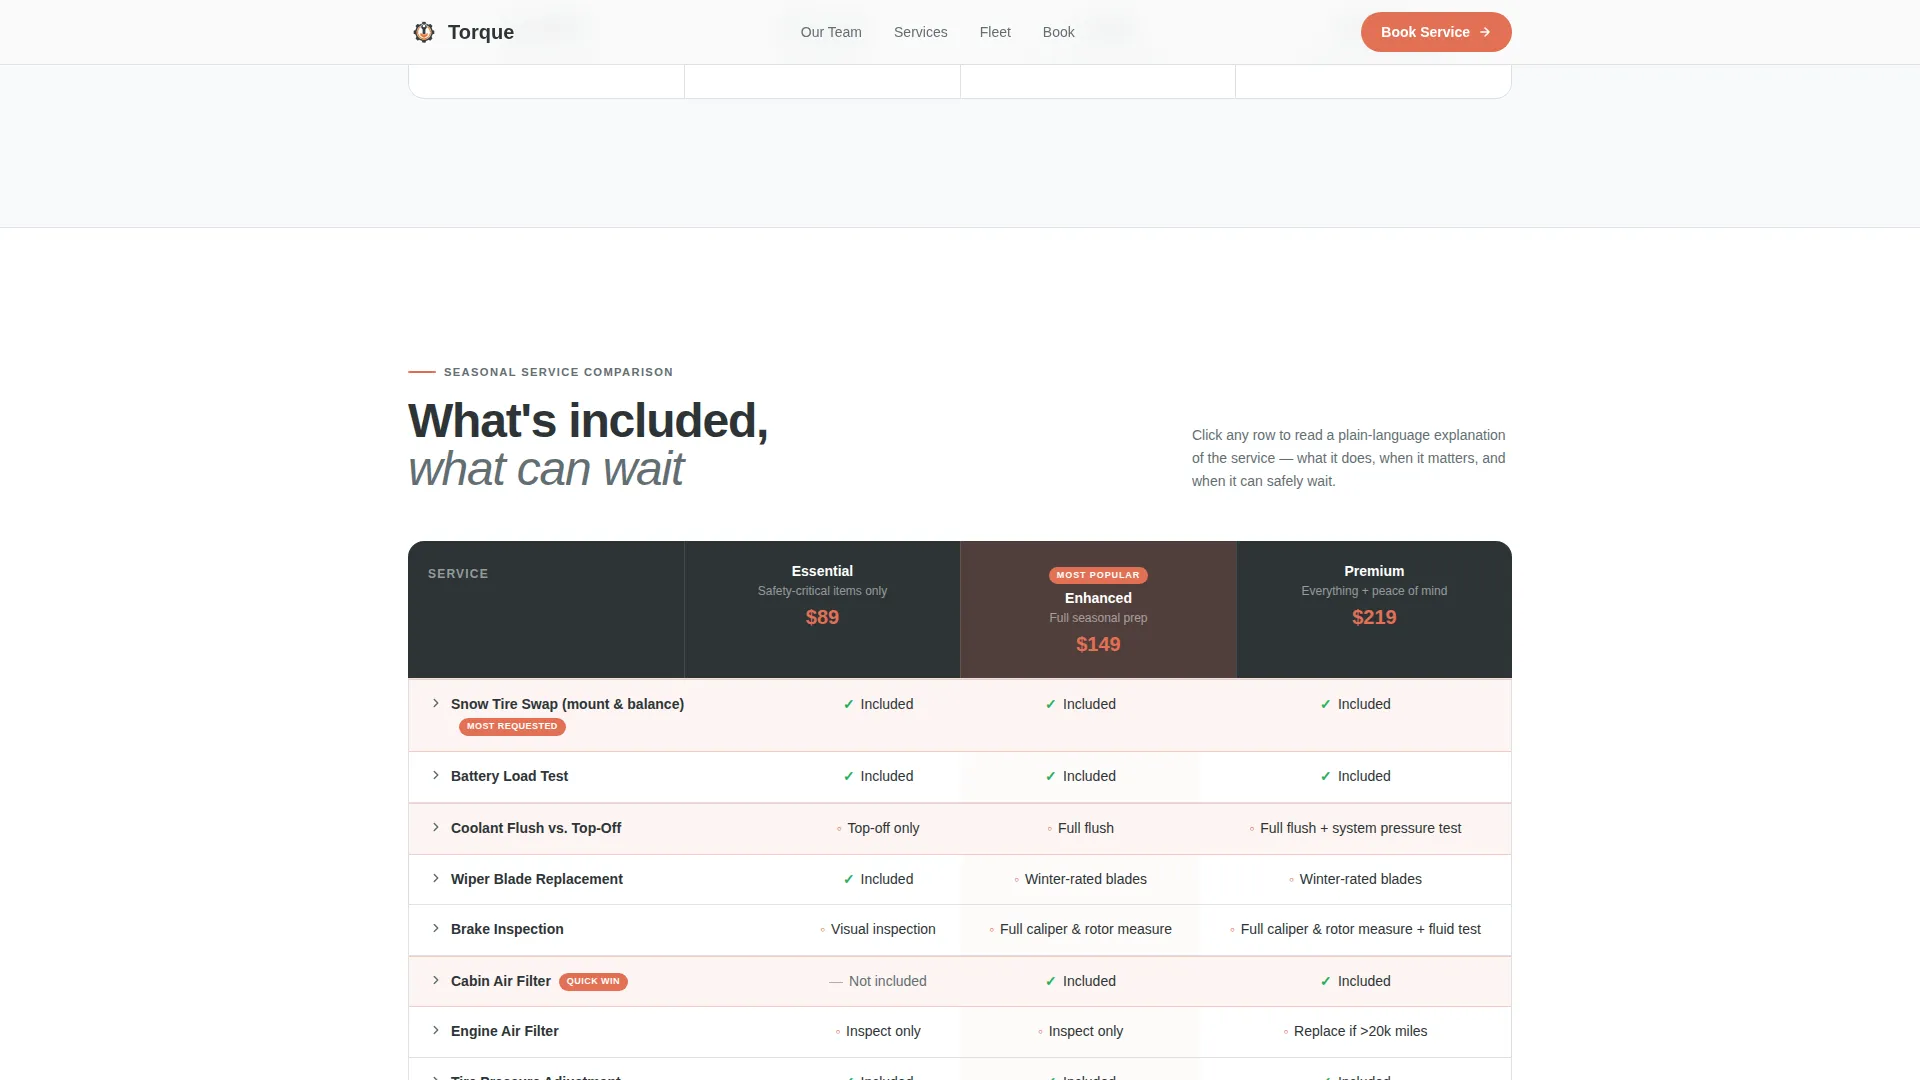Click the Cabin Air Filter service name
The width and height of the screenshot is (1920, 1080).
pos(501,981)
